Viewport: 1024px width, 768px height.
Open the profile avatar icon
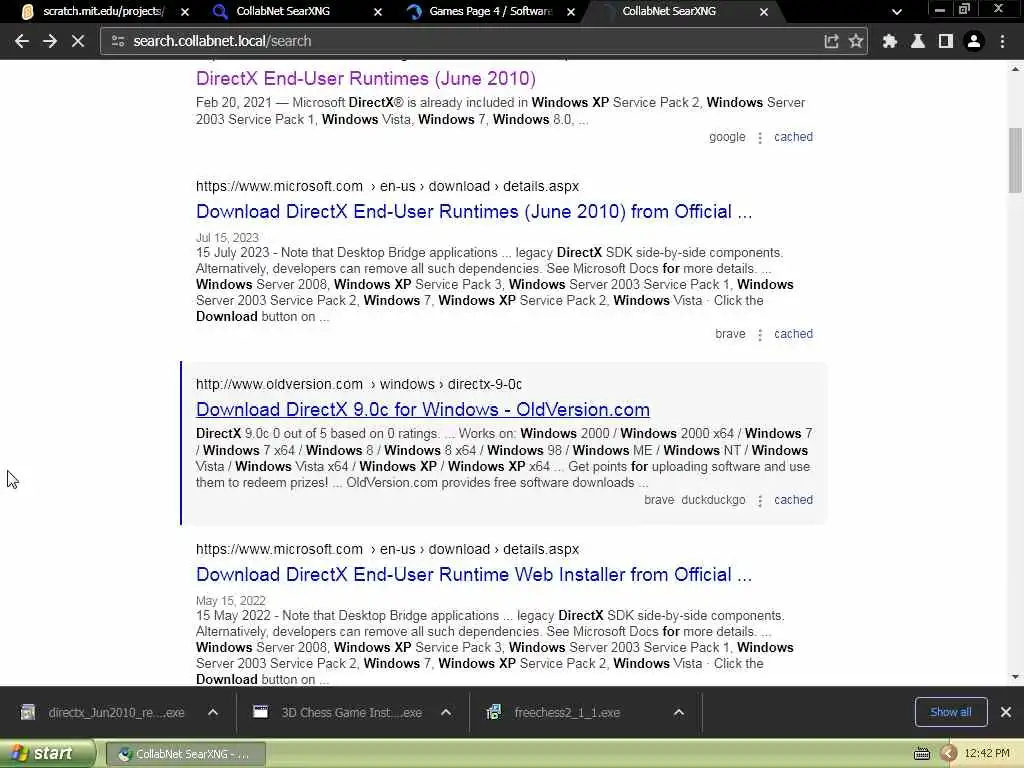pos(974,41)
